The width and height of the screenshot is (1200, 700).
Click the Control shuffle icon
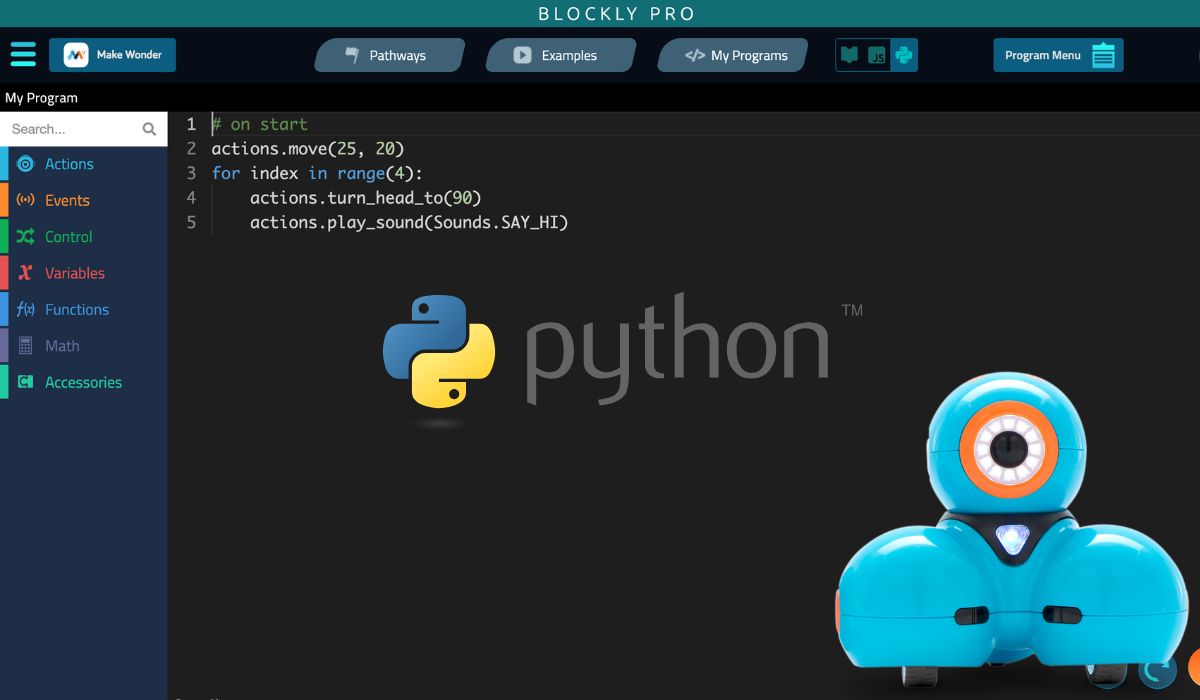25,237
